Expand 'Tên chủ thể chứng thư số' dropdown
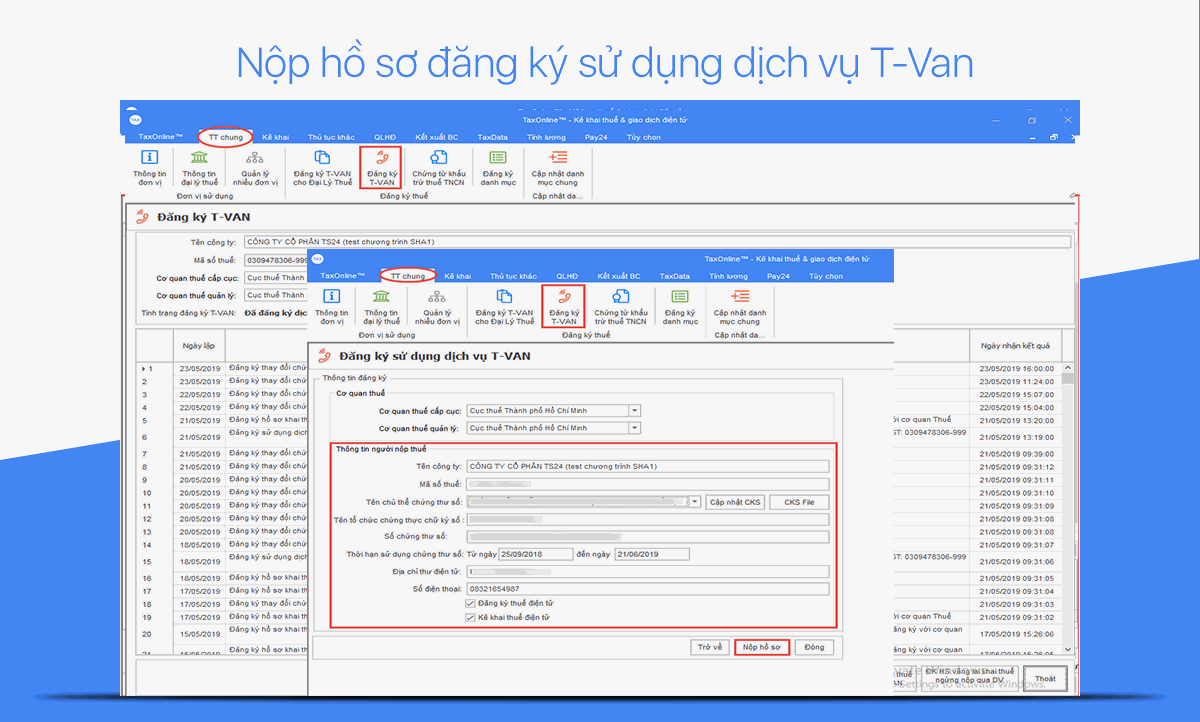 click(695, 502)
